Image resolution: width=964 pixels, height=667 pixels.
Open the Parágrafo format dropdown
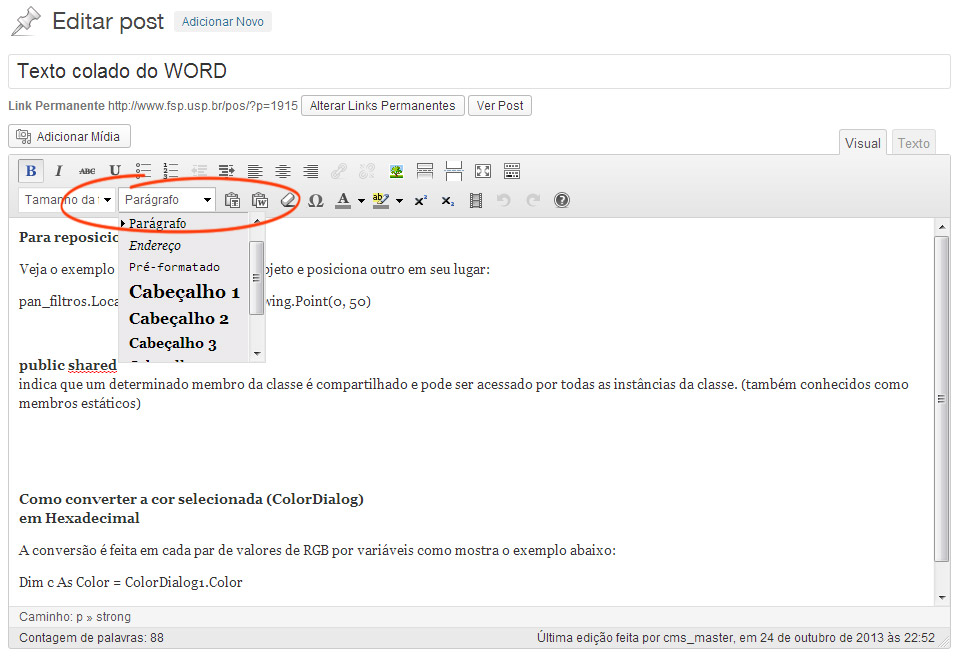click(x=167, y=200)
